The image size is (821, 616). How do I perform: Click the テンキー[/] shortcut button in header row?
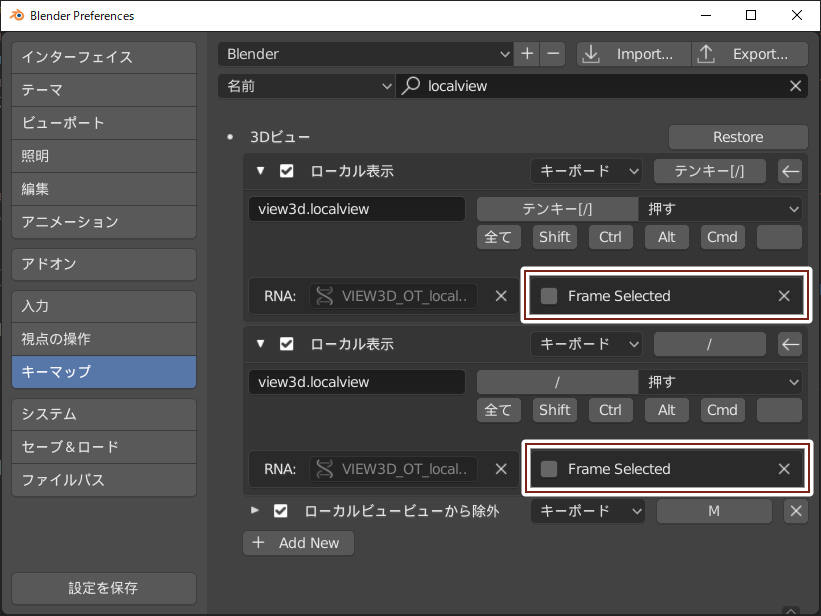pyautogui.click(x=709, y=171)
